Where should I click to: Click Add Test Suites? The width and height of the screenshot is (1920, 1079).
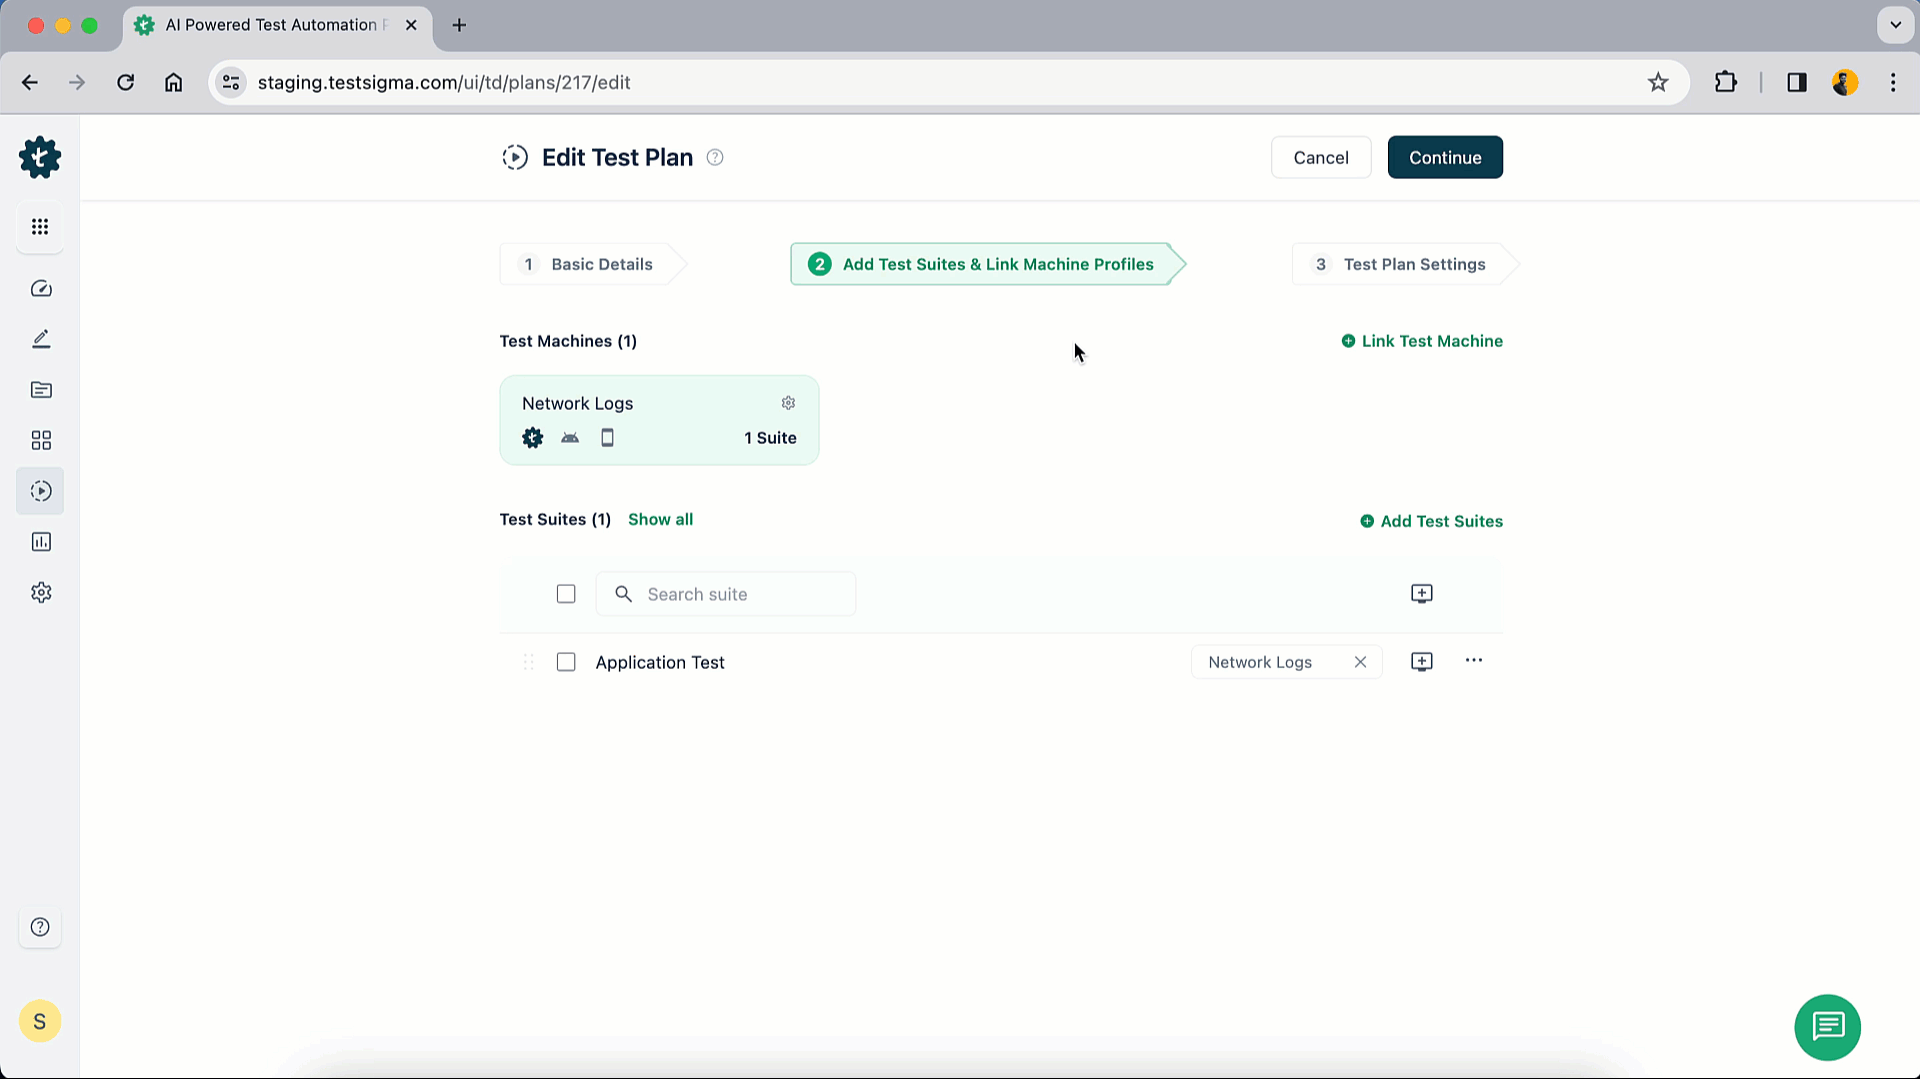[1431, 521]
